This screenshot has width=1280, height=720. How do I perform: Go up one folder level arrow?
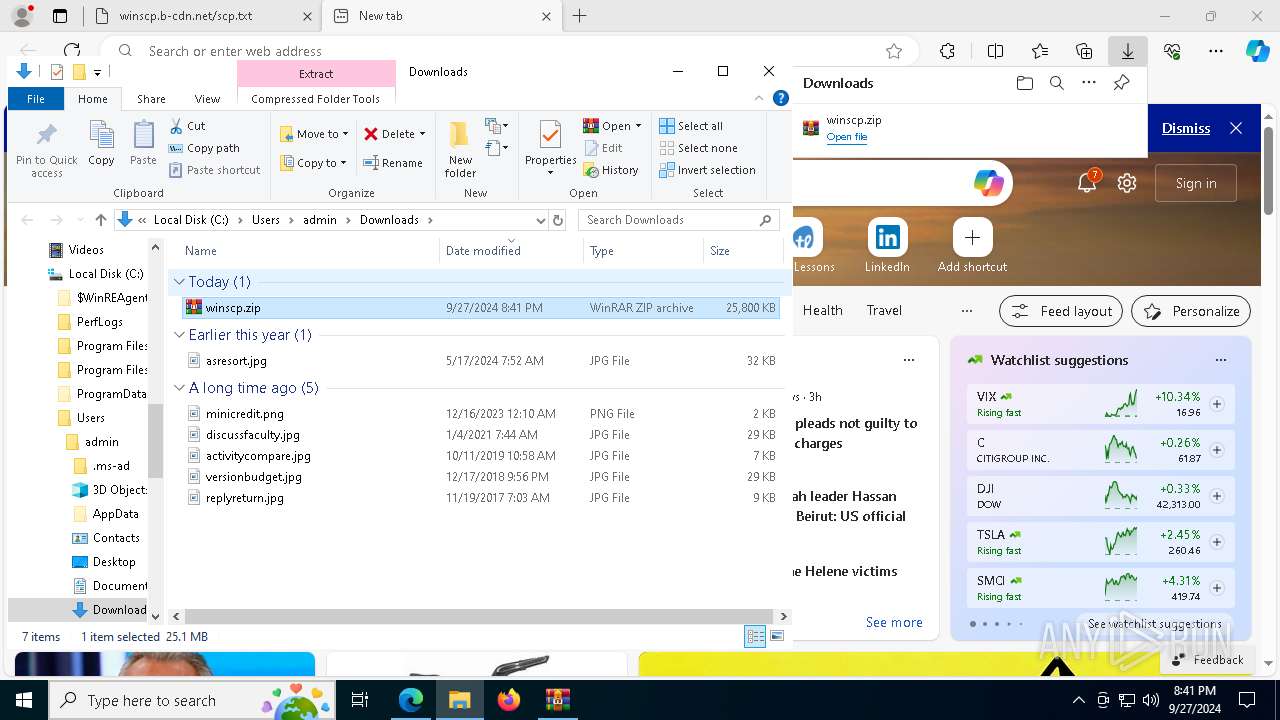100,220
